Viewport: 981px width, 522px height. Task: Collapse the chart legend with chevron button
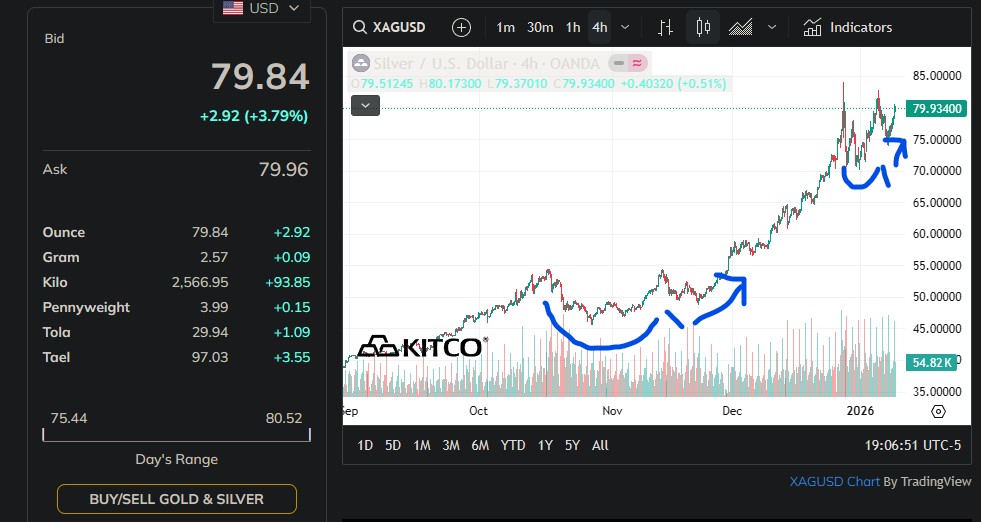365,106
